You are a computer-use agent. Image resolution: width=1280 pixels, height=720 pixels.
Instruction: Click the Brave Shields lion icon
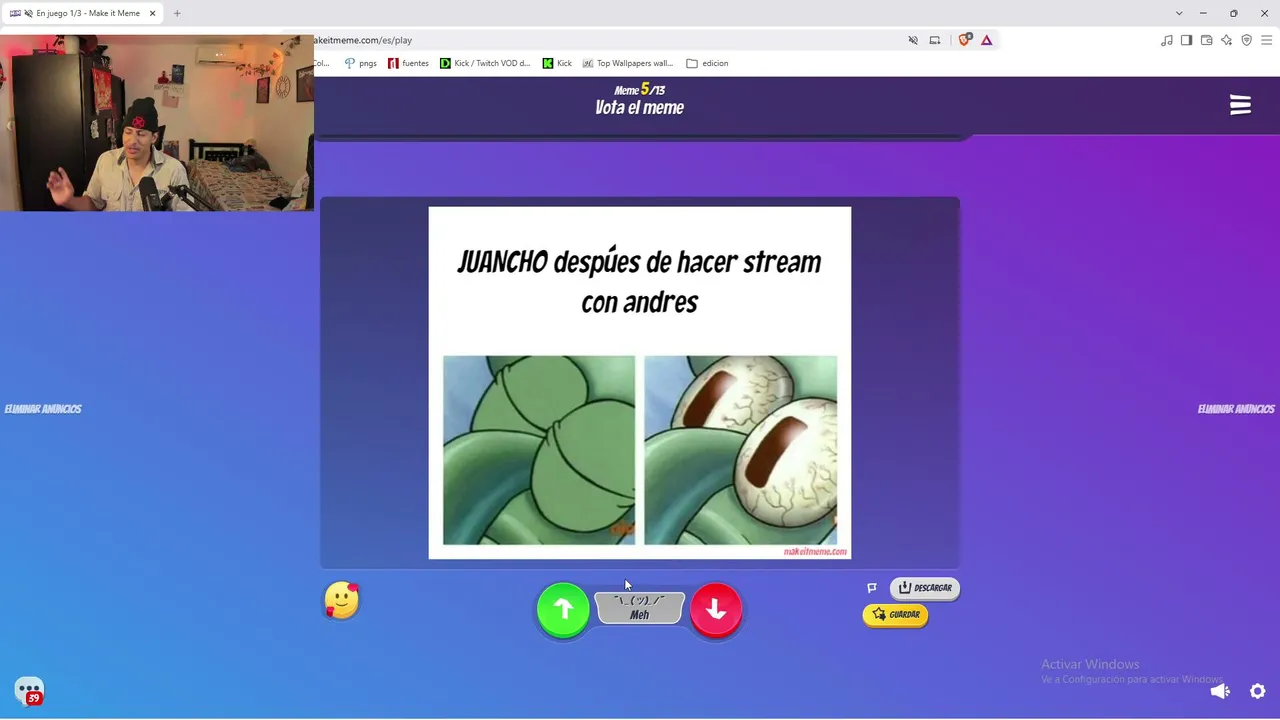pos(964,40)
